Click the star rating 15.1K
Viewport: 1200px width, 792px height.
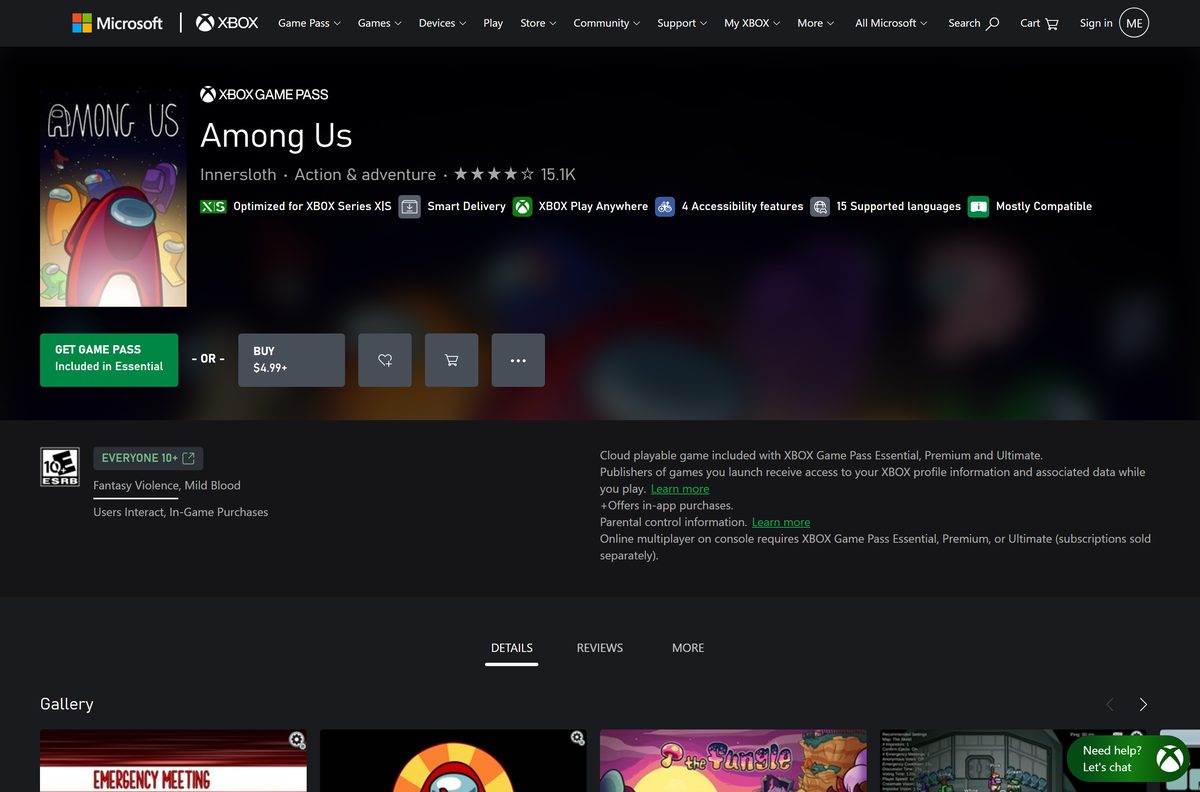click(515, 174)
